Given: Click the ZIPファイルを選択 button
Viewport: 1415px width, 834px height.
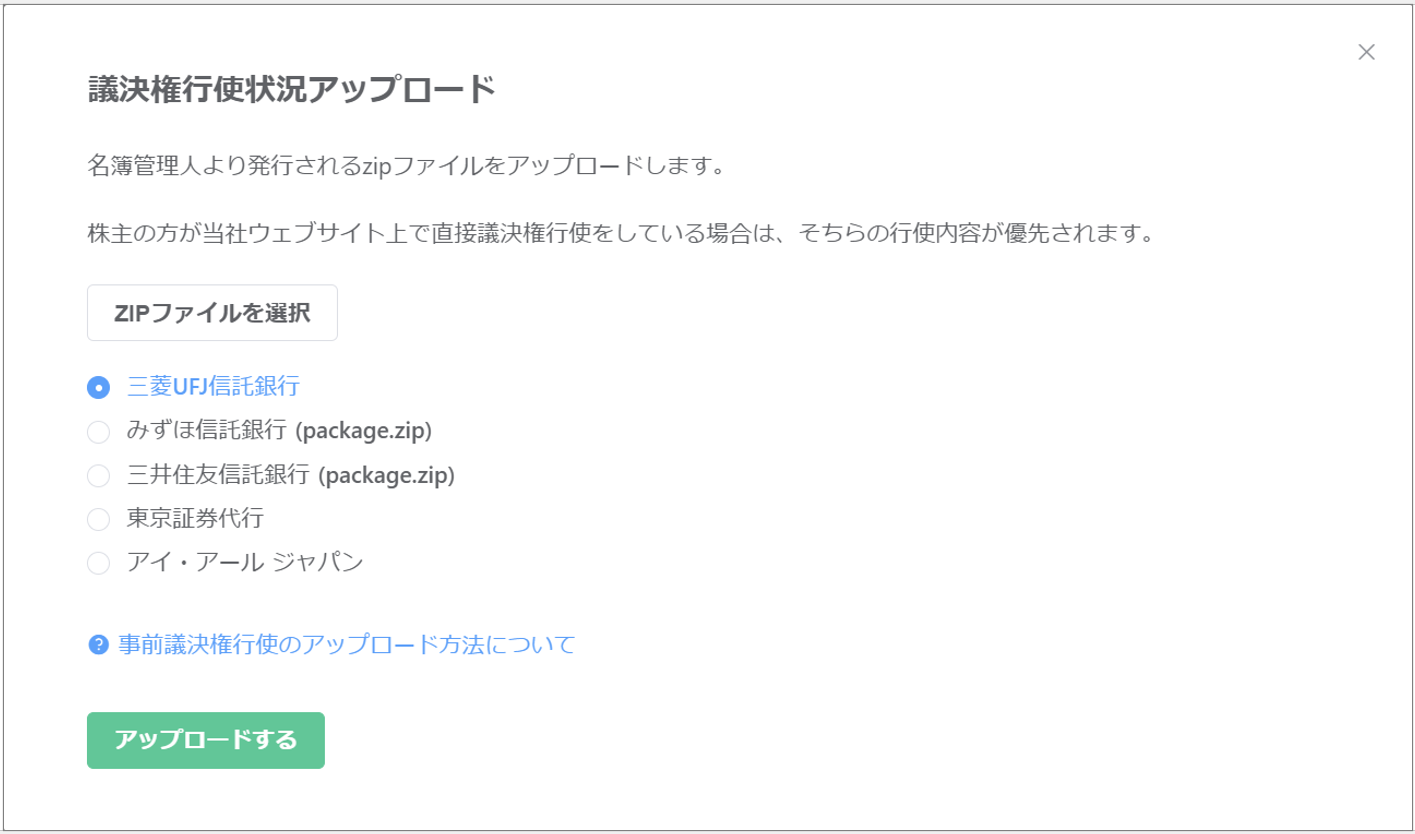Looking at the screenshot, I should [x=212, y=313].
